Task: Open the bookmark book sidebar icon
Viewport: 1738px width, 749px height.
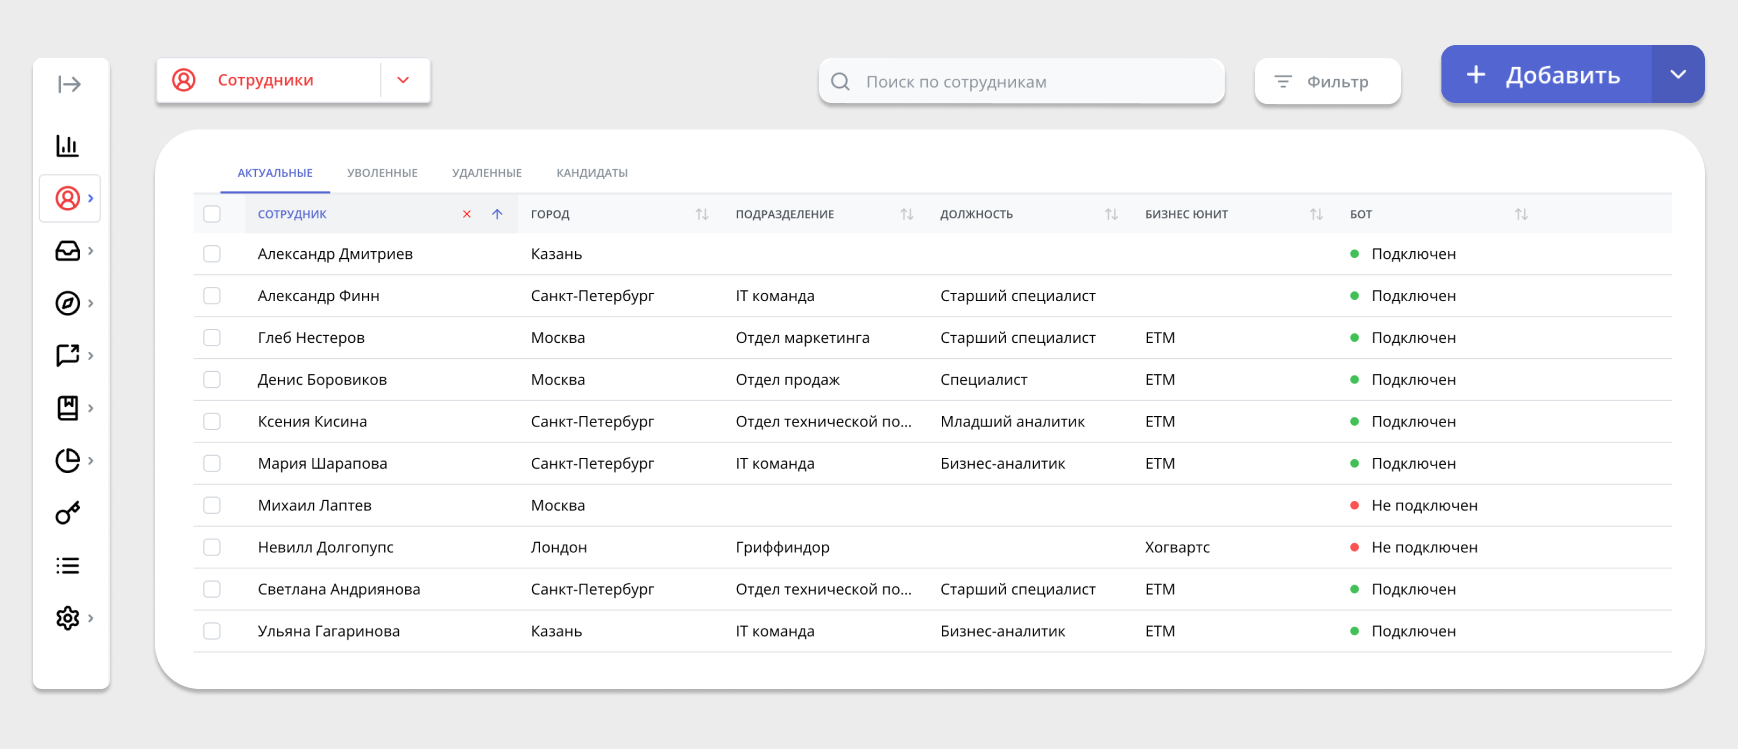Action: point(68,408)
